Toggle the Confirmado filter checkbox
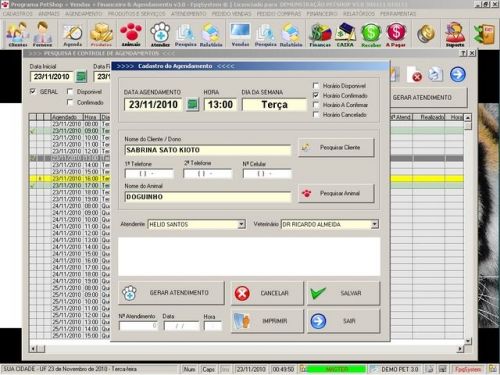Viewport: 500px width, 375px height. click(70, 102)
